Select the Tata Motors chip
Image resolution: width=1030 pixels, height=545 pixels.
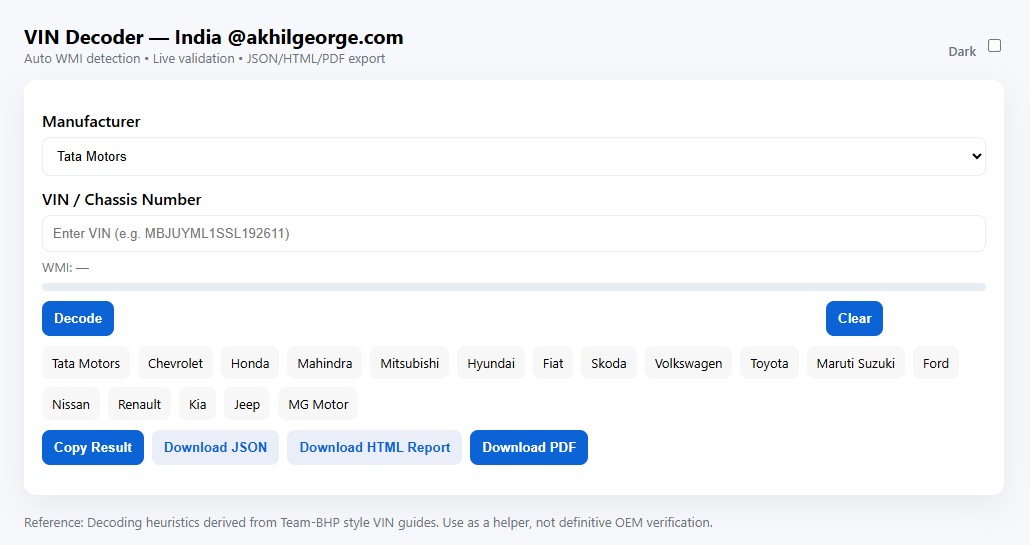tap(86, 363)
